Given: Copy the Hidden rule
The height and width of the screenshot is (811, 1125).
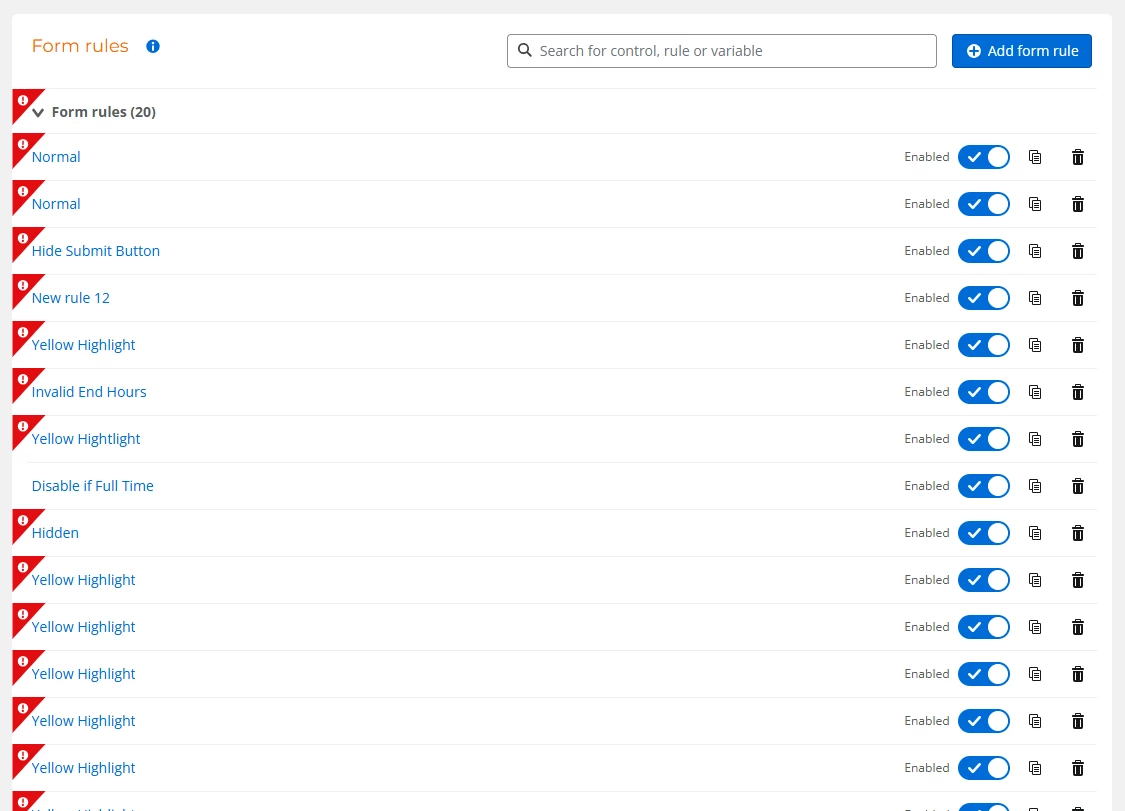Looking at the screenshot, I should click(x=1035, y=533).
